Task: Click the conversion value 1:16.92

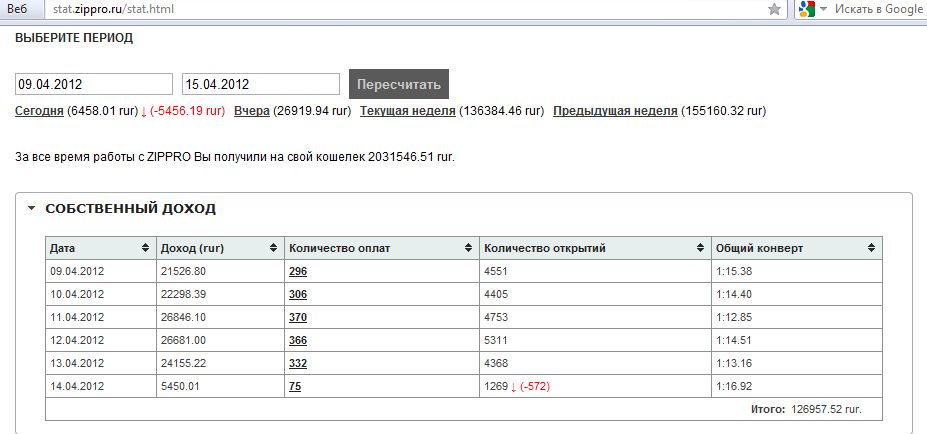Action: [x=734, y=387]
